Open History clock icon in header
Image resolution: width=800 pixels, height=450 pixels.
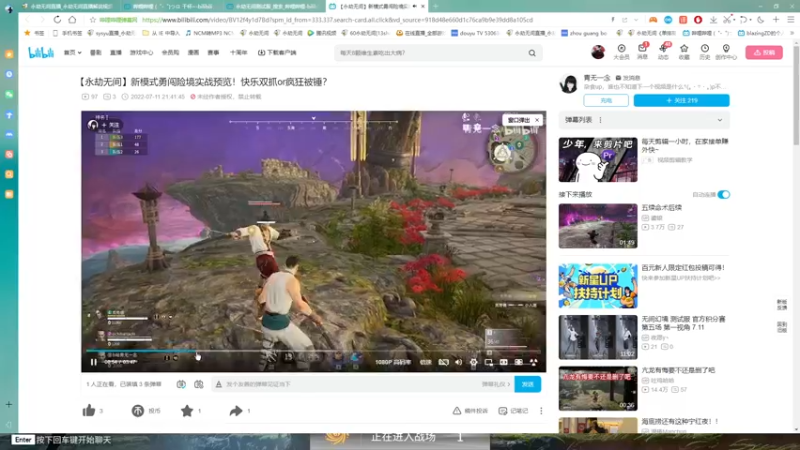coord(705,52)
